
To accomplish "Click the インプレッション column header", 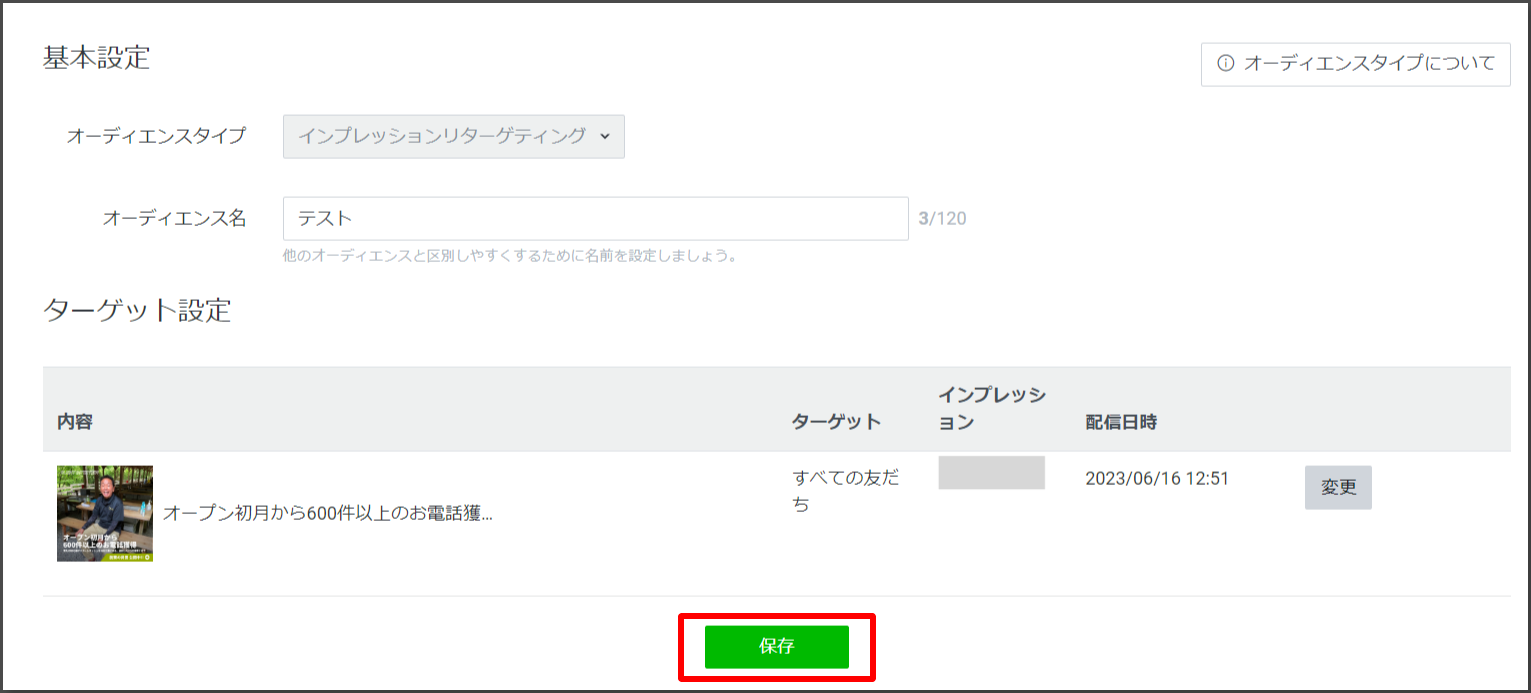I will tap(992, 409).
